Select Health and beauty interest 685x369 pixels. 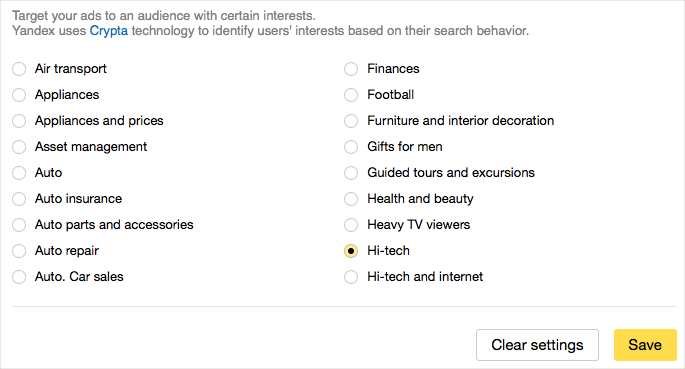[351, 199]
